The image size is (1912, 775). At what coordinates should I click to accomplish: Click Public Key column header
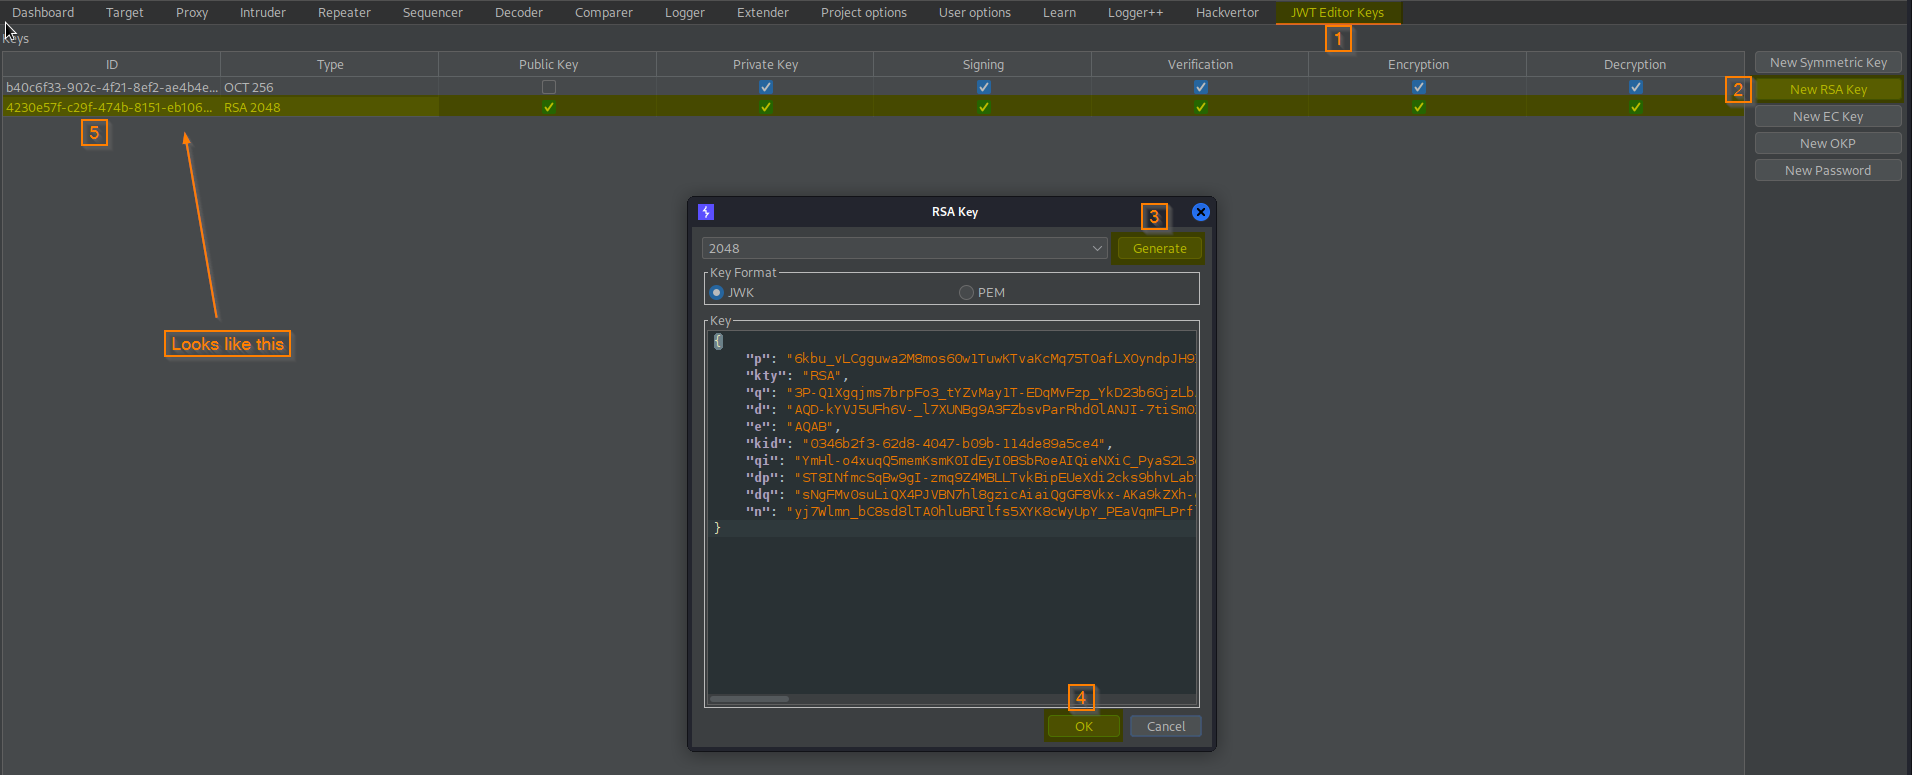548,64
